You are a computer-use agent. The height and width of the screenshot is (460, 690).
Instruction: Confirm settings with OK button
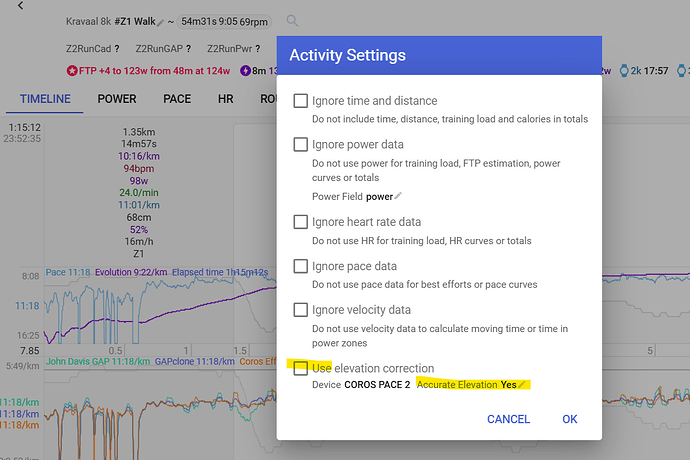click(570, 419)
